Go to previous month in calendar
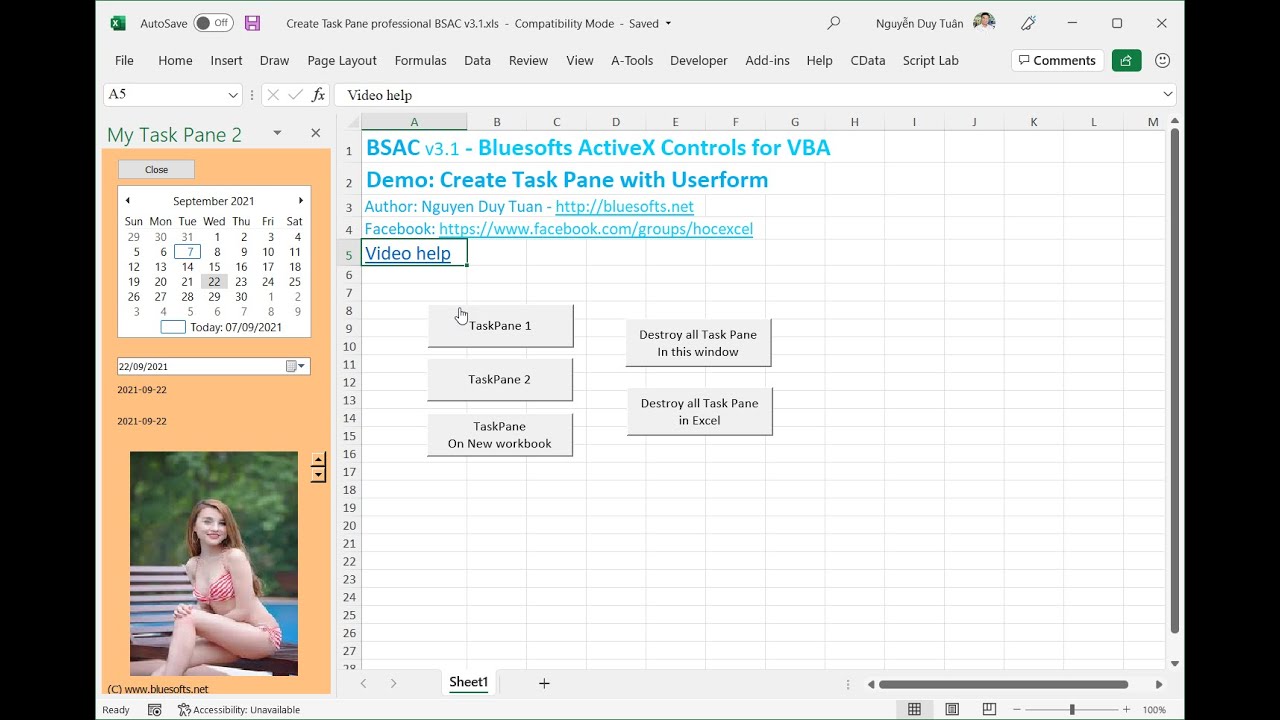The height and width of the screenshot is (720, 1280). point(127,201)
